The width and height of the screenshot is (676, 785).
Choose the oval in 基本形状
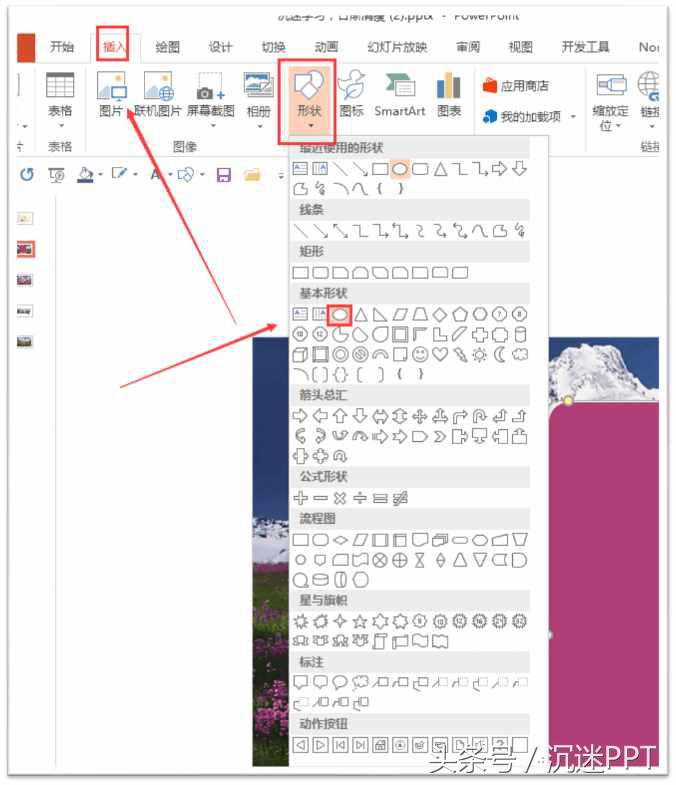click(x=340, y=315)
